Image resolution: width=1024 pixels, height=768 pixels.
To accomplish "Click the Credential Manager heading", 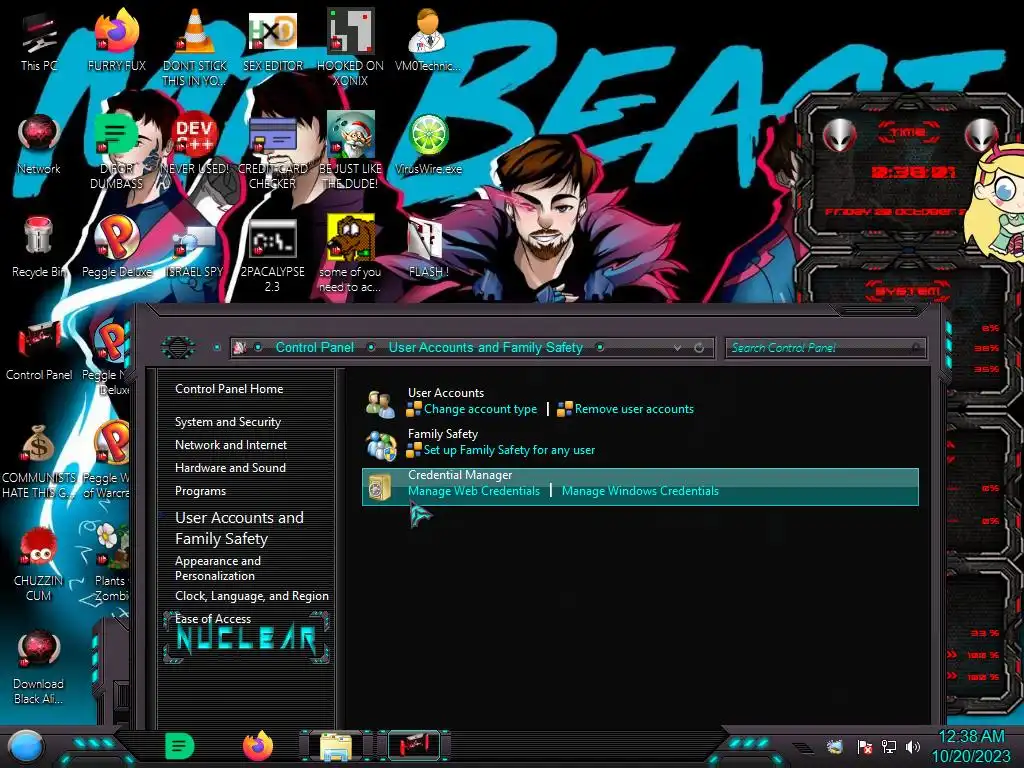I will tap(459, 475).
